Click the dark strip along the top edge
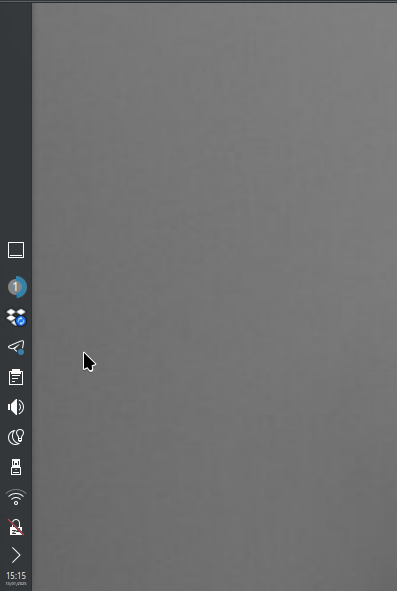This screenshot has width=397, height=591. tap(198, 2)
